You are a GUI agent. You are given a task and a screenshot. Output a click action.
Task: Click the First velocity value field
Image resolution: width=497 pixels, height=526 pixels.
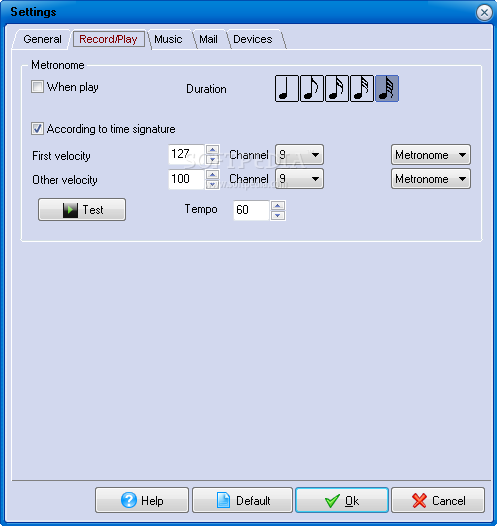(x=186, y=154)
